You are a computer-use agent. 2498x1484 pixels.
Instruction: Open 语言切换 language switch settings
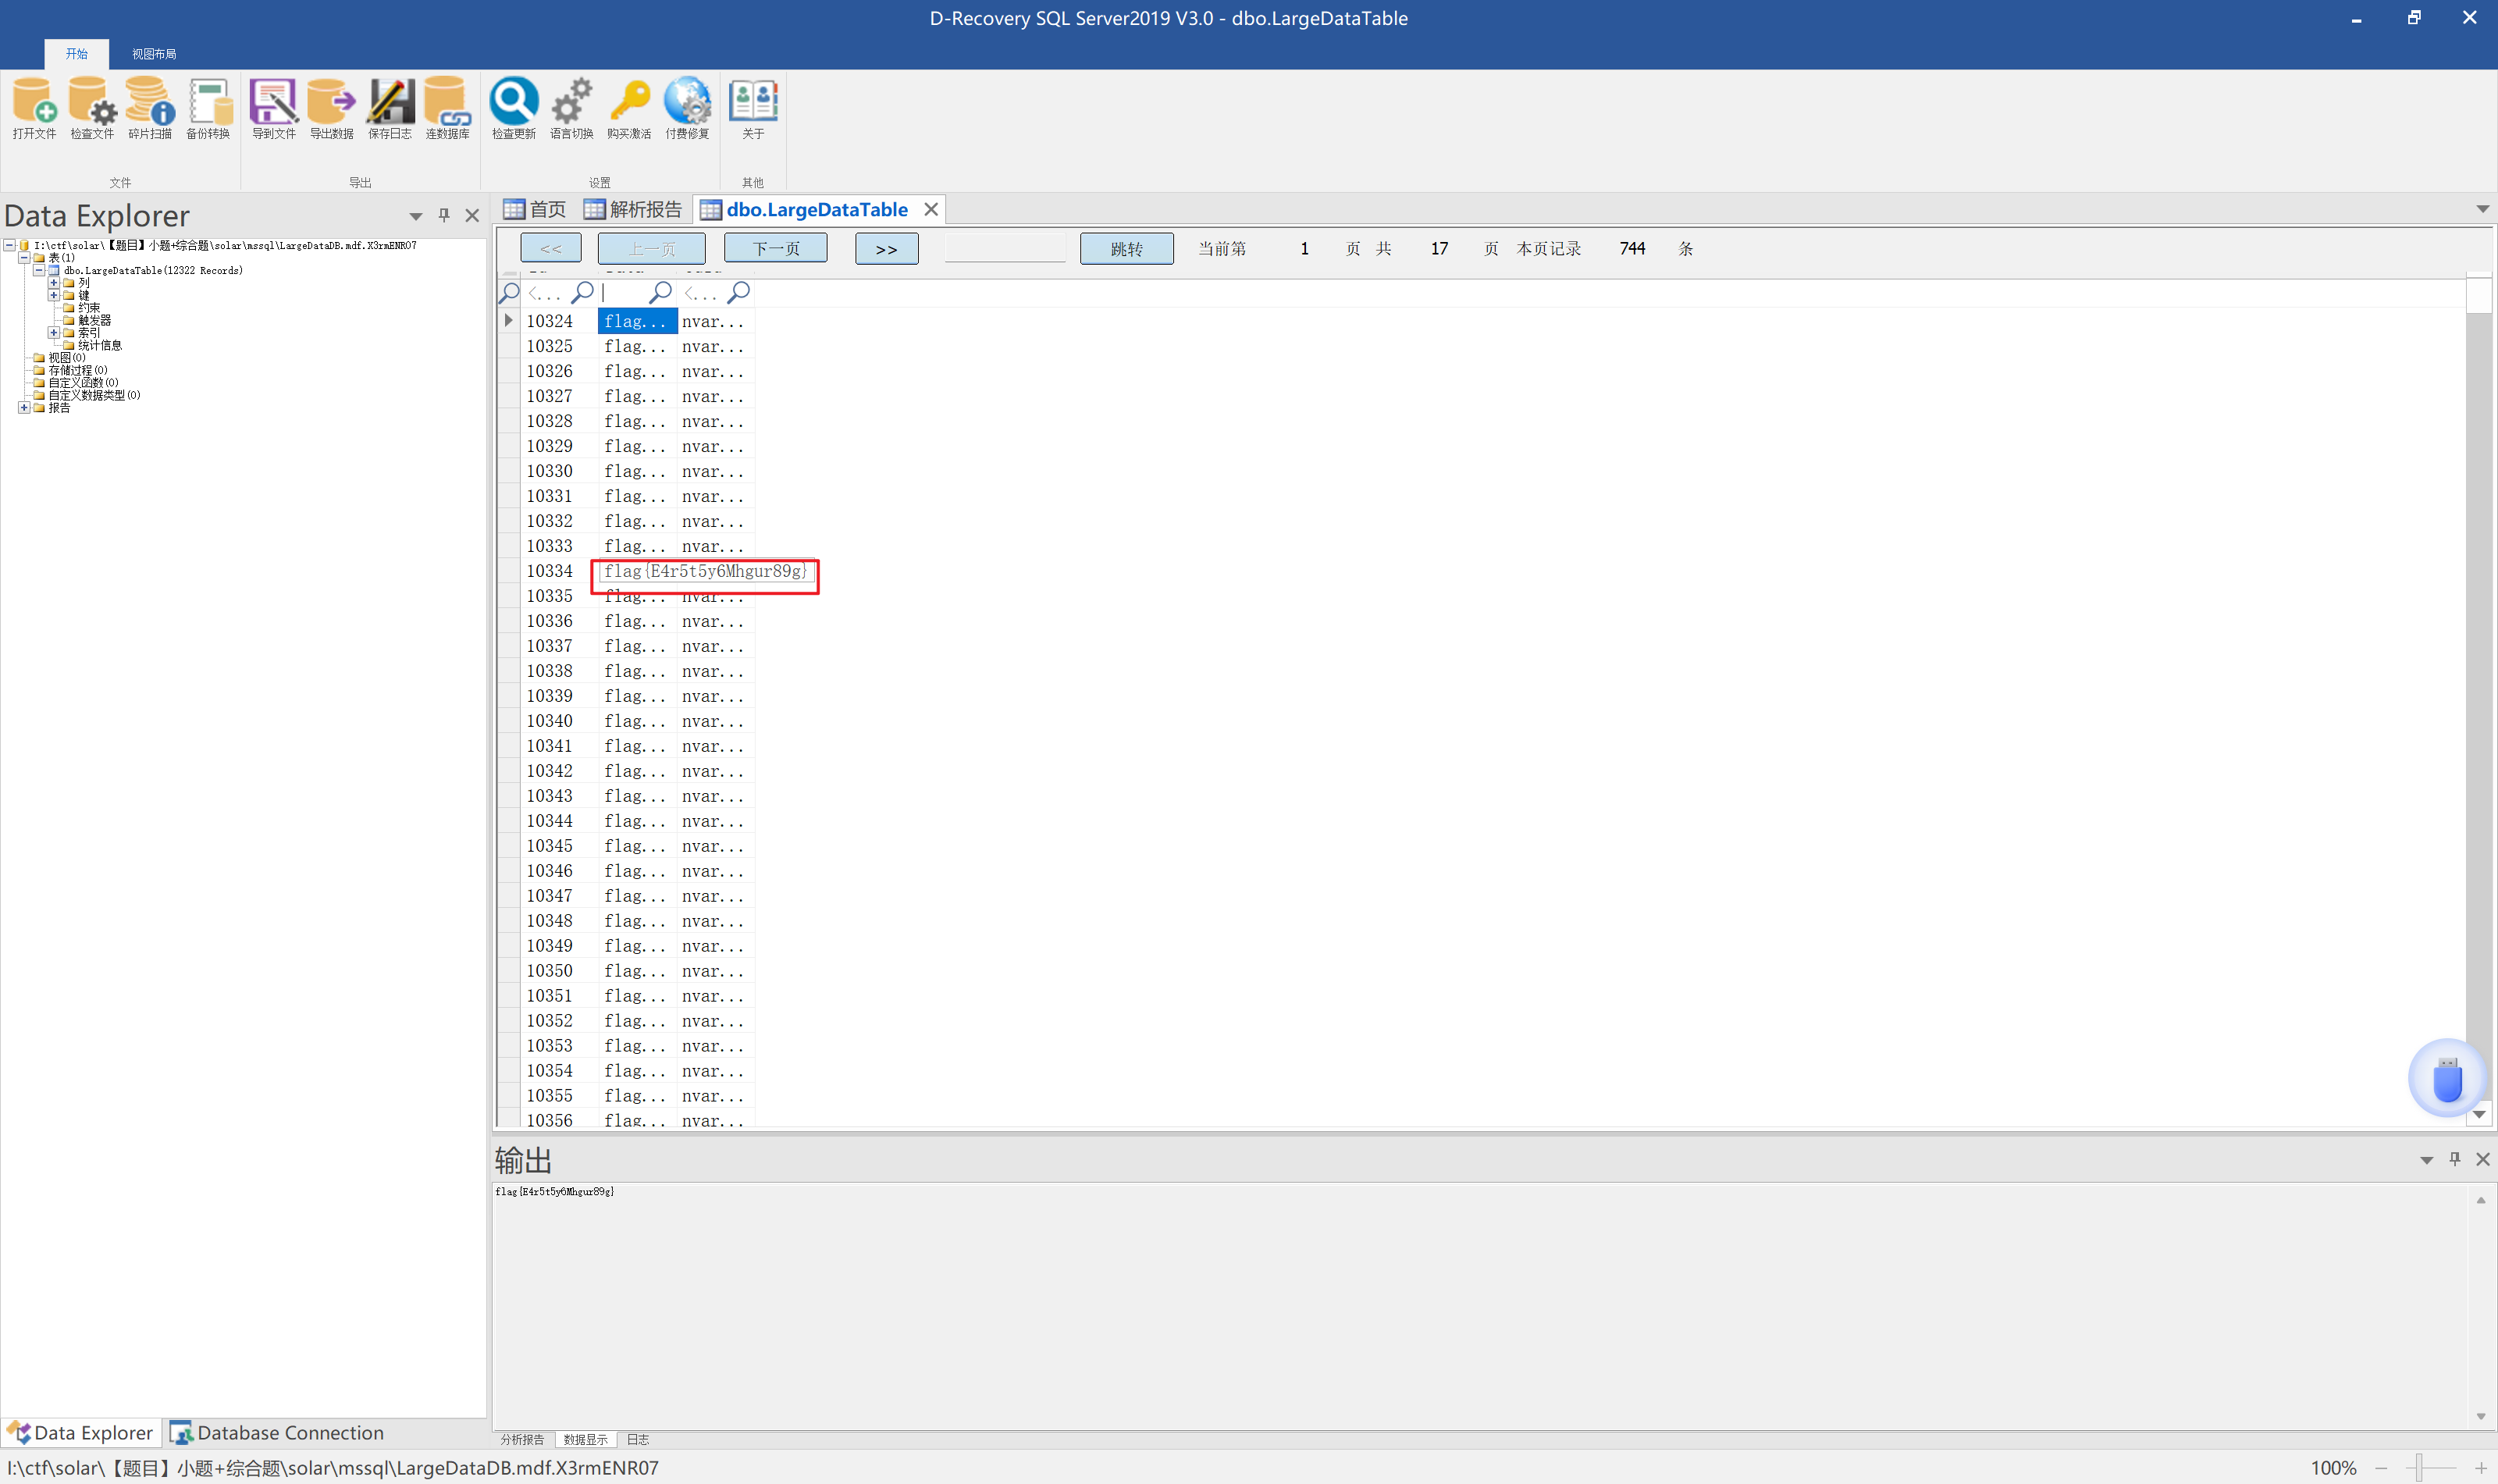(571, 104)
